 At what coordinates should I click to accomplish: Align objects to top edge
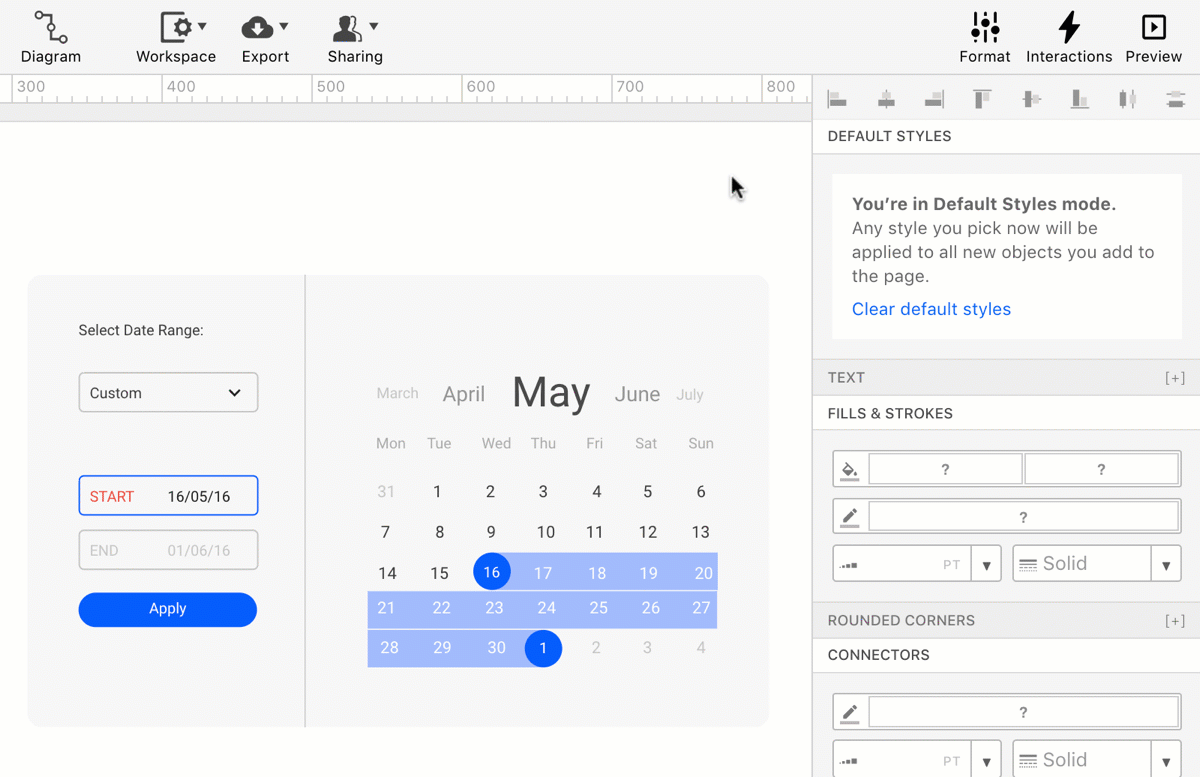pos(982,99)
